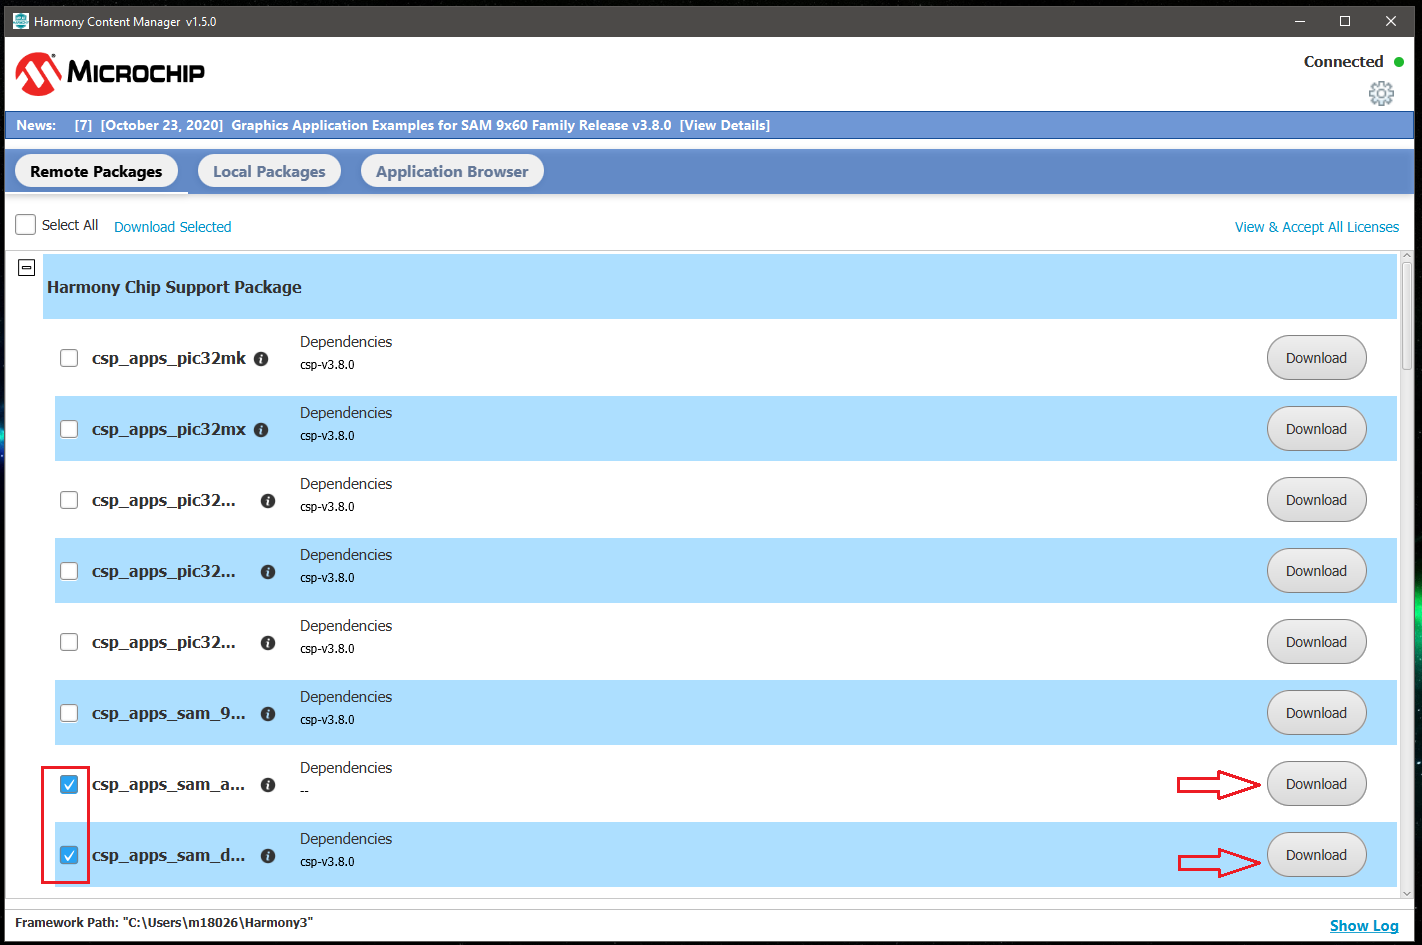Viewport: 1422px width, 945px height.
Task: Open the settings gear icon
Action: [x=1381, y=93]
